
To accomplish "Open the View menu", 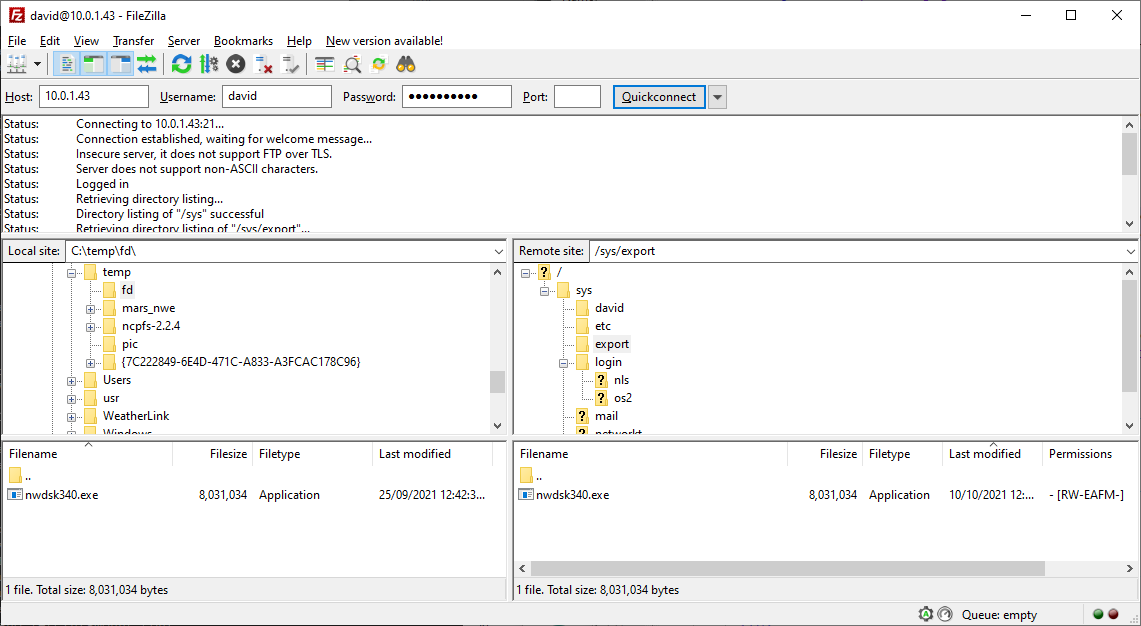I will pos(87,41).
